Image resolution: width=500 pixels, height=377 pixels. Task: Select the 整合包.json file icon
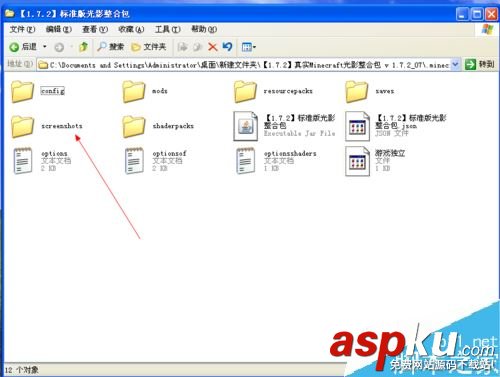click(x=357, y=126)
